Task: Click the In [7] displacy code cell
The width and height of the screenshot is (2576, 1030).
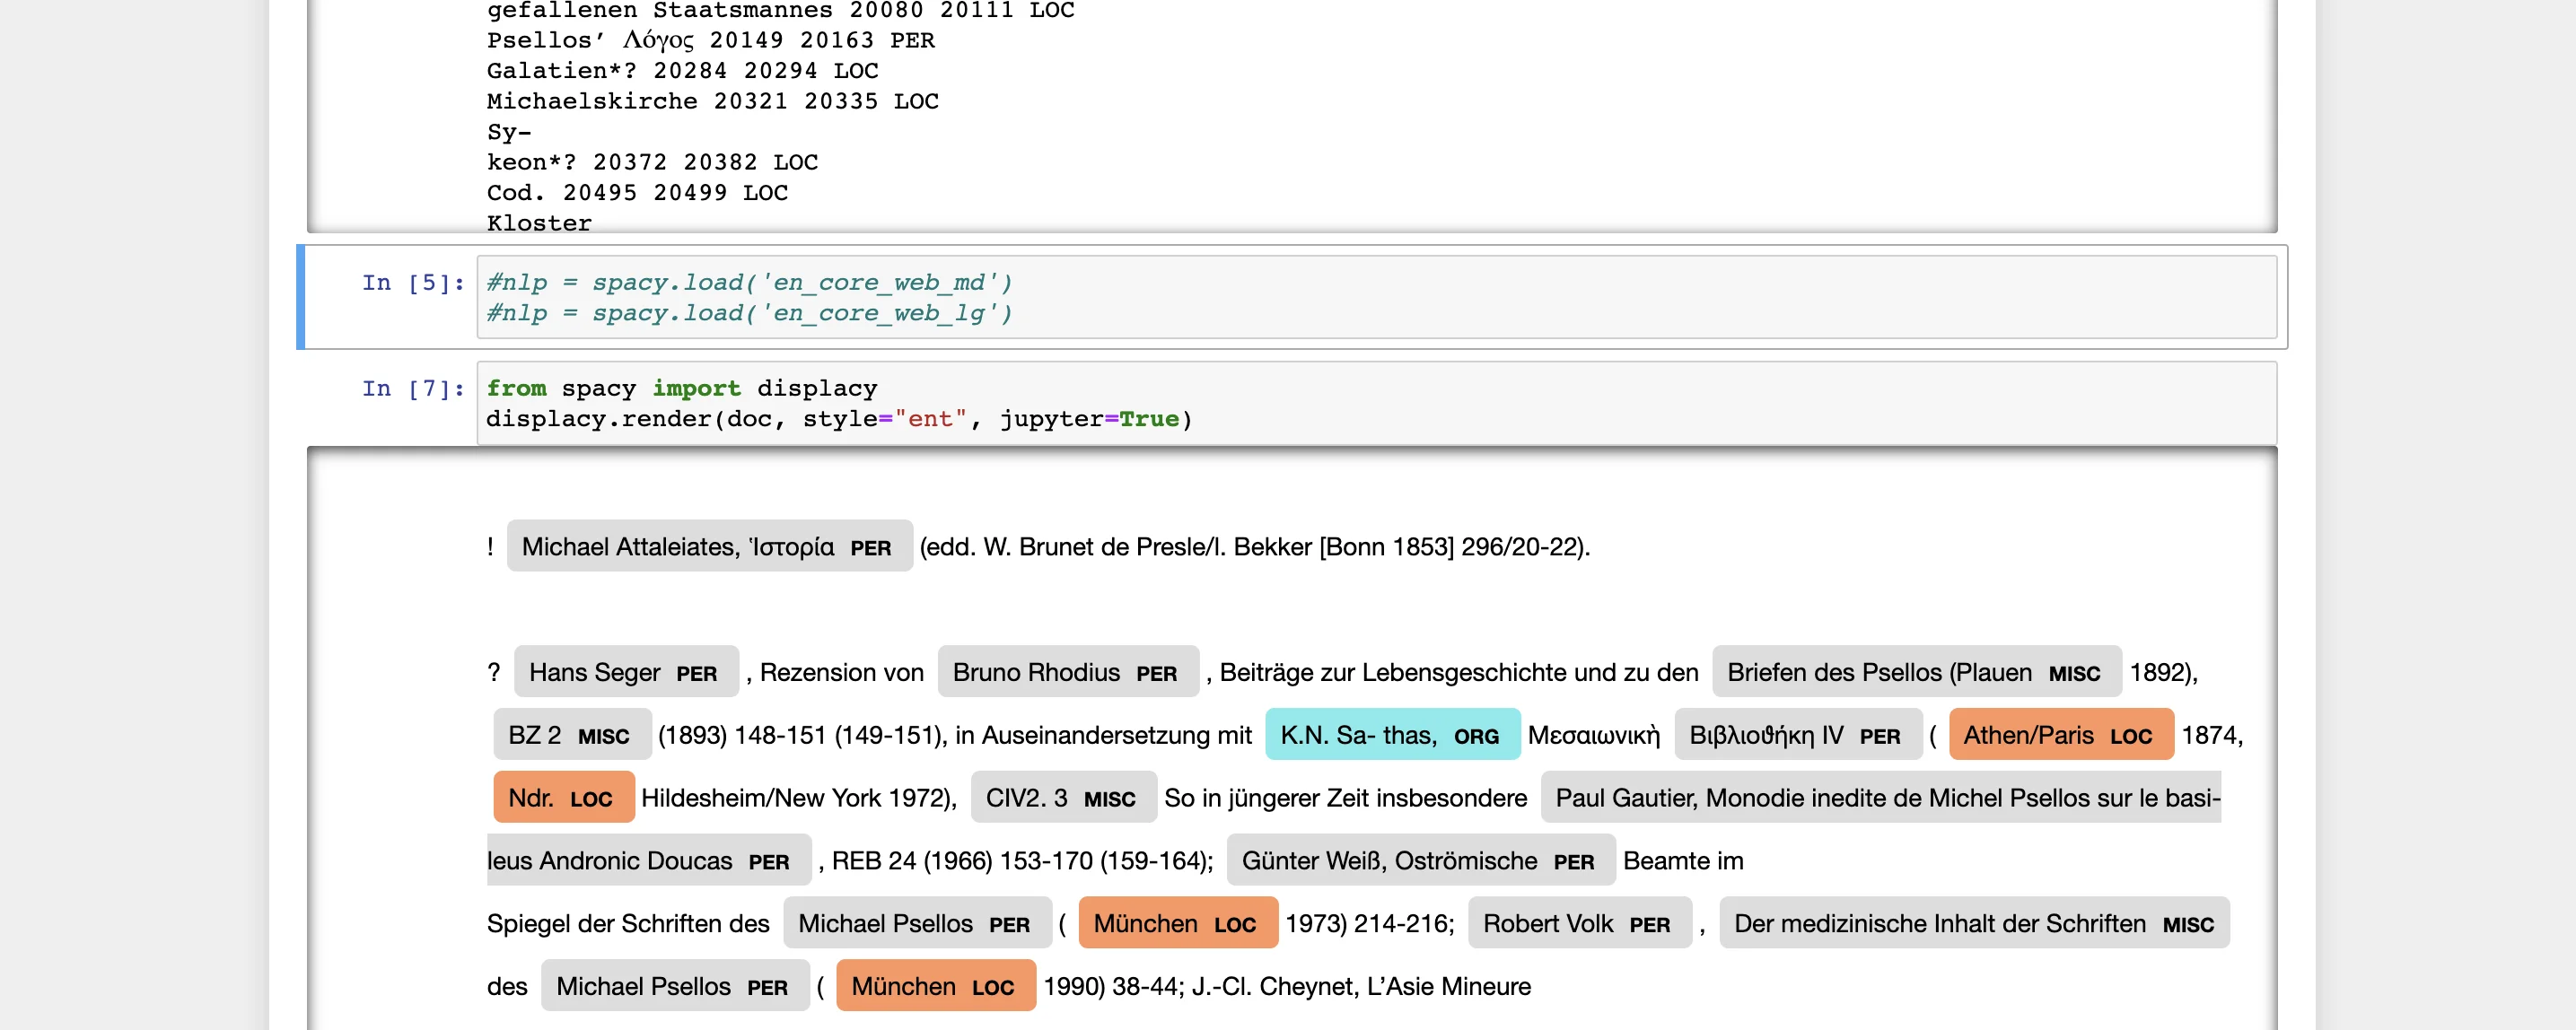Action: (1375, 404)
